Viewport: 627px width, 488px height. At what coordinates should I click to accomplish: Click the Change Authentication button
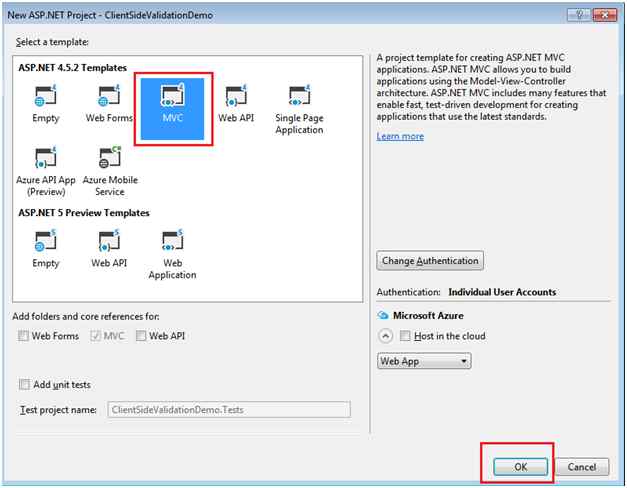pyautogui.click(x=430, y=261)
